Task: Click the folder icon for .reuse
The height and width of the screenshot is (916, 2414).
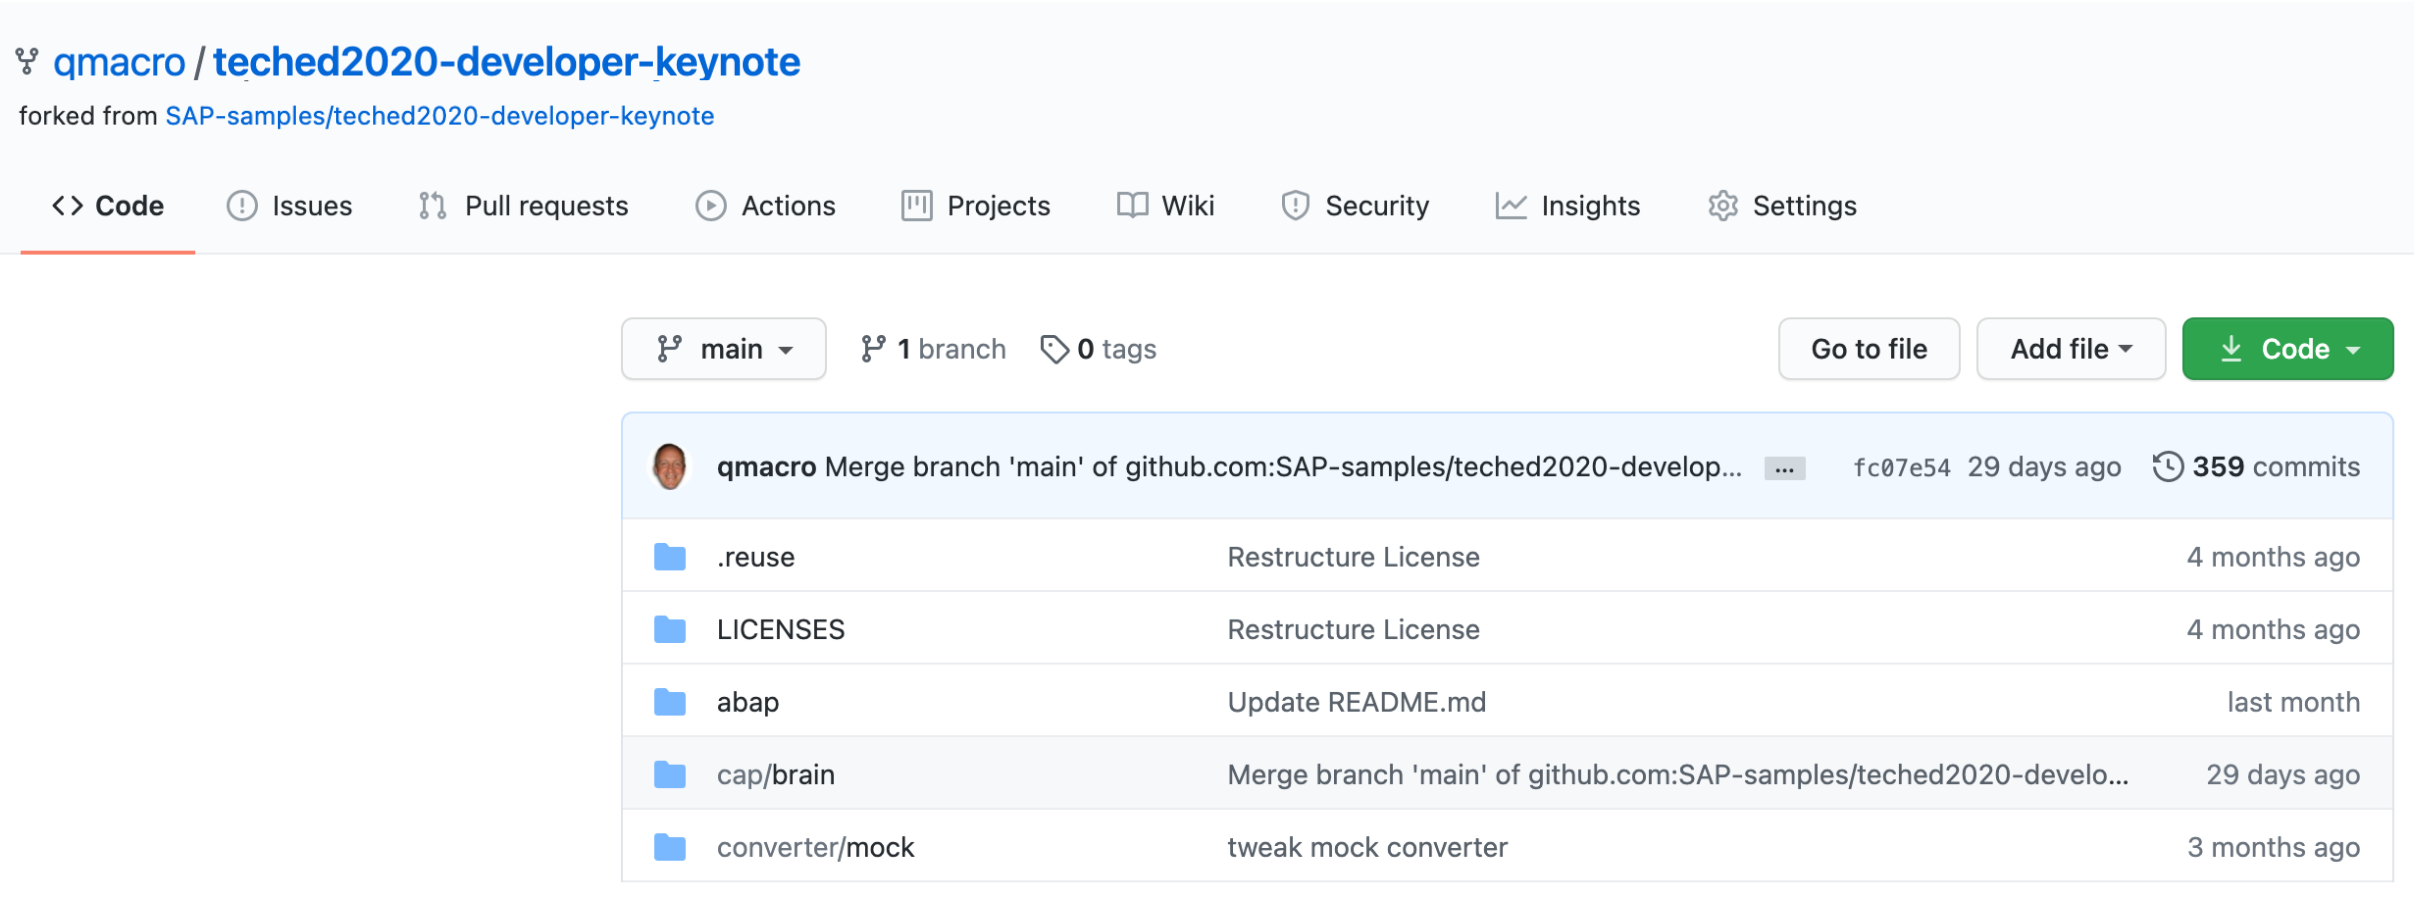Action: [x=670, y=557]
